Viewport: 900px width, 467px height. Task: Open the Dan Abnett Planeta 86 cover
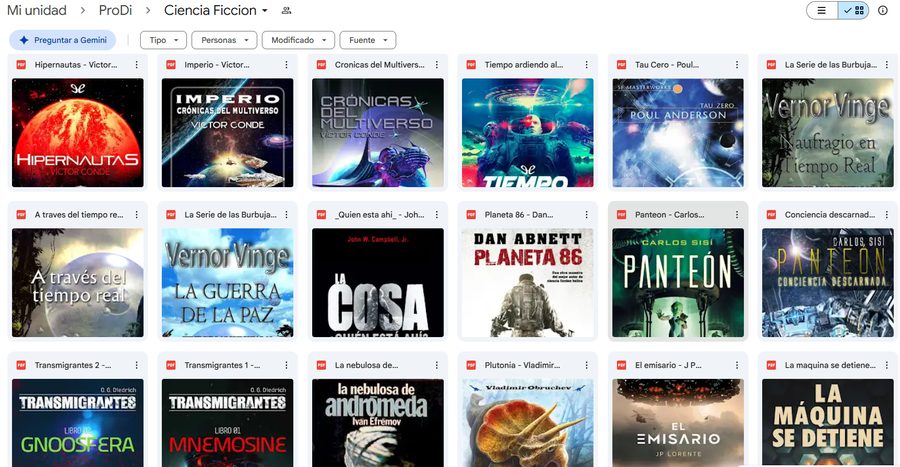click(528, 283)
